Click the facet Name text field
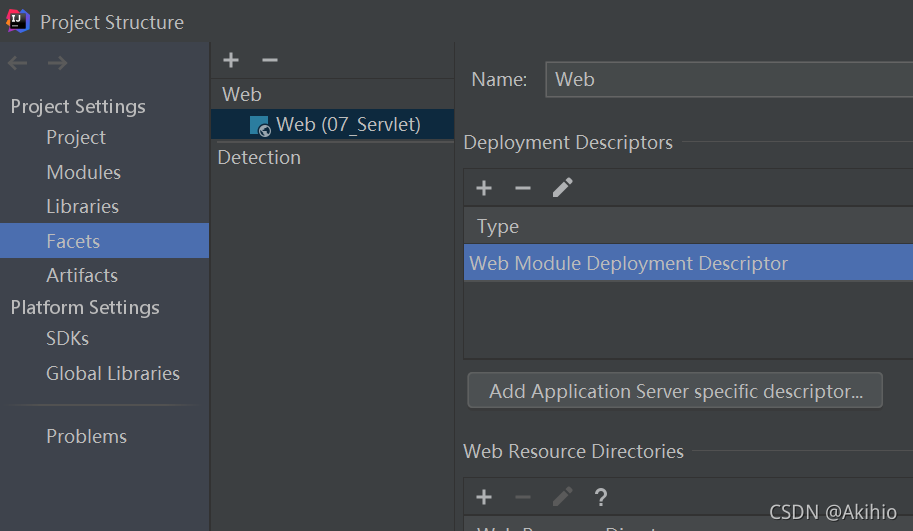The width and height of the screenshot is (913, 531). tap(728, 80)
